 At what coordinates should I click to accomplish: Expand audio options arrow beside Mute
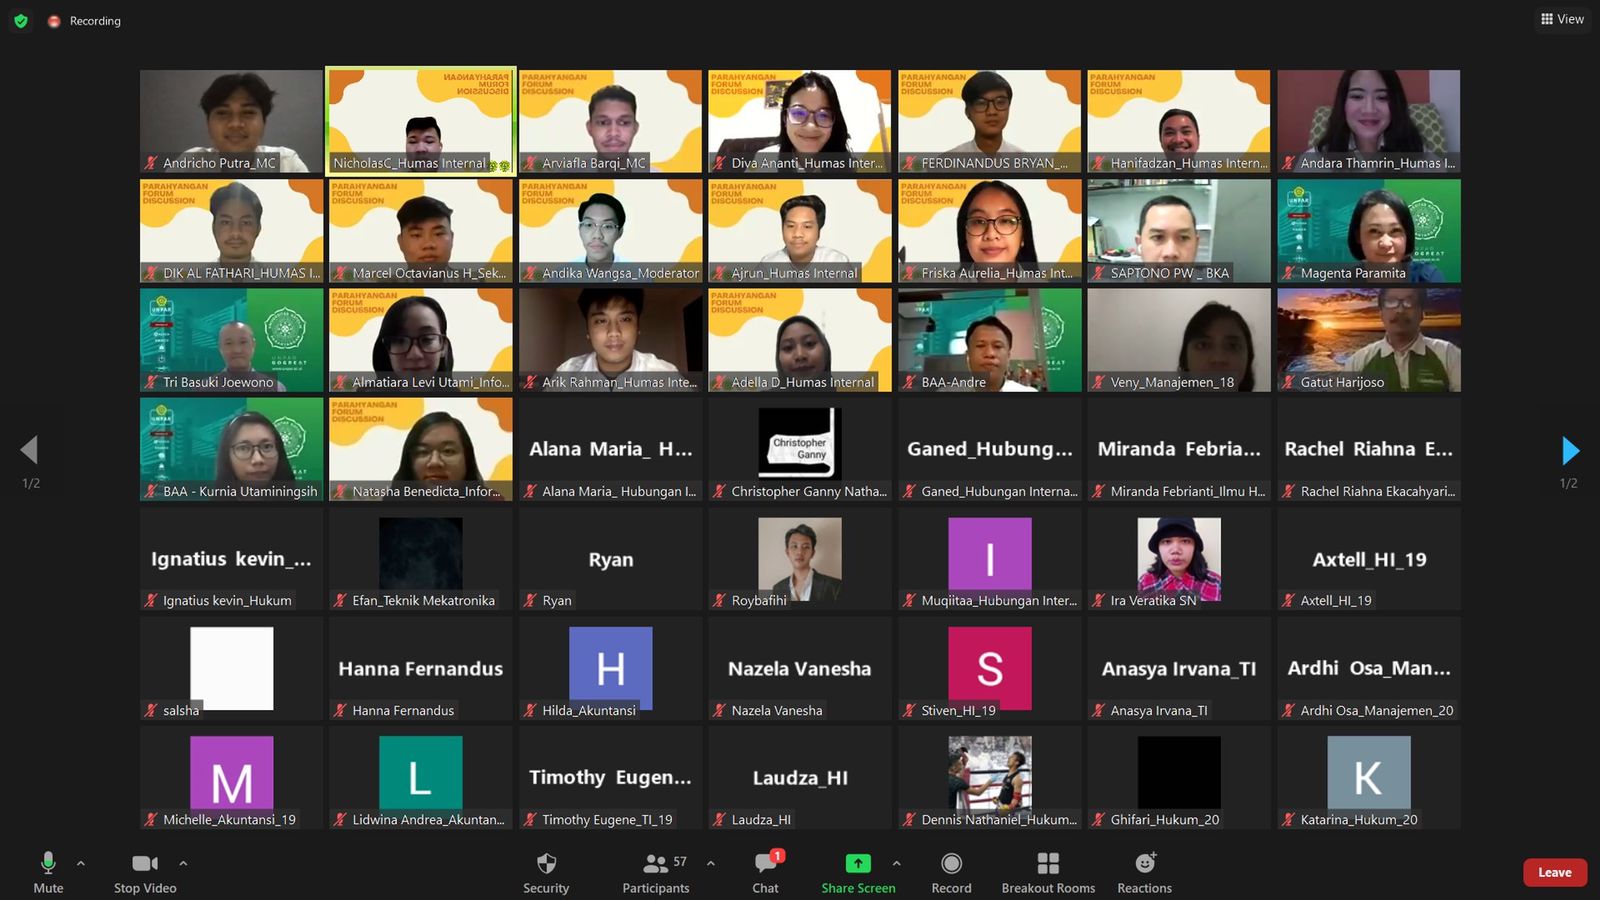pos(81,863)
